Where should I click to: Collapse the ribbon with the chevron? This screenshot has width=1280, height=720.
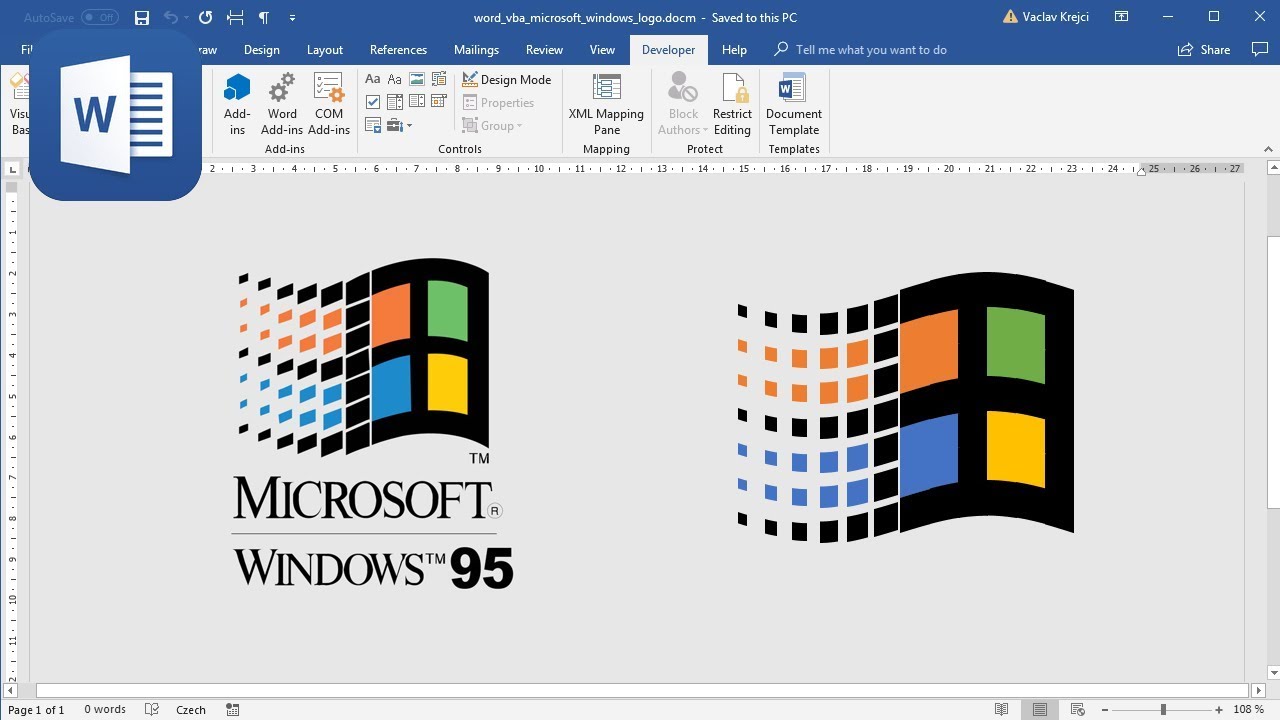tap(1268, 149)
